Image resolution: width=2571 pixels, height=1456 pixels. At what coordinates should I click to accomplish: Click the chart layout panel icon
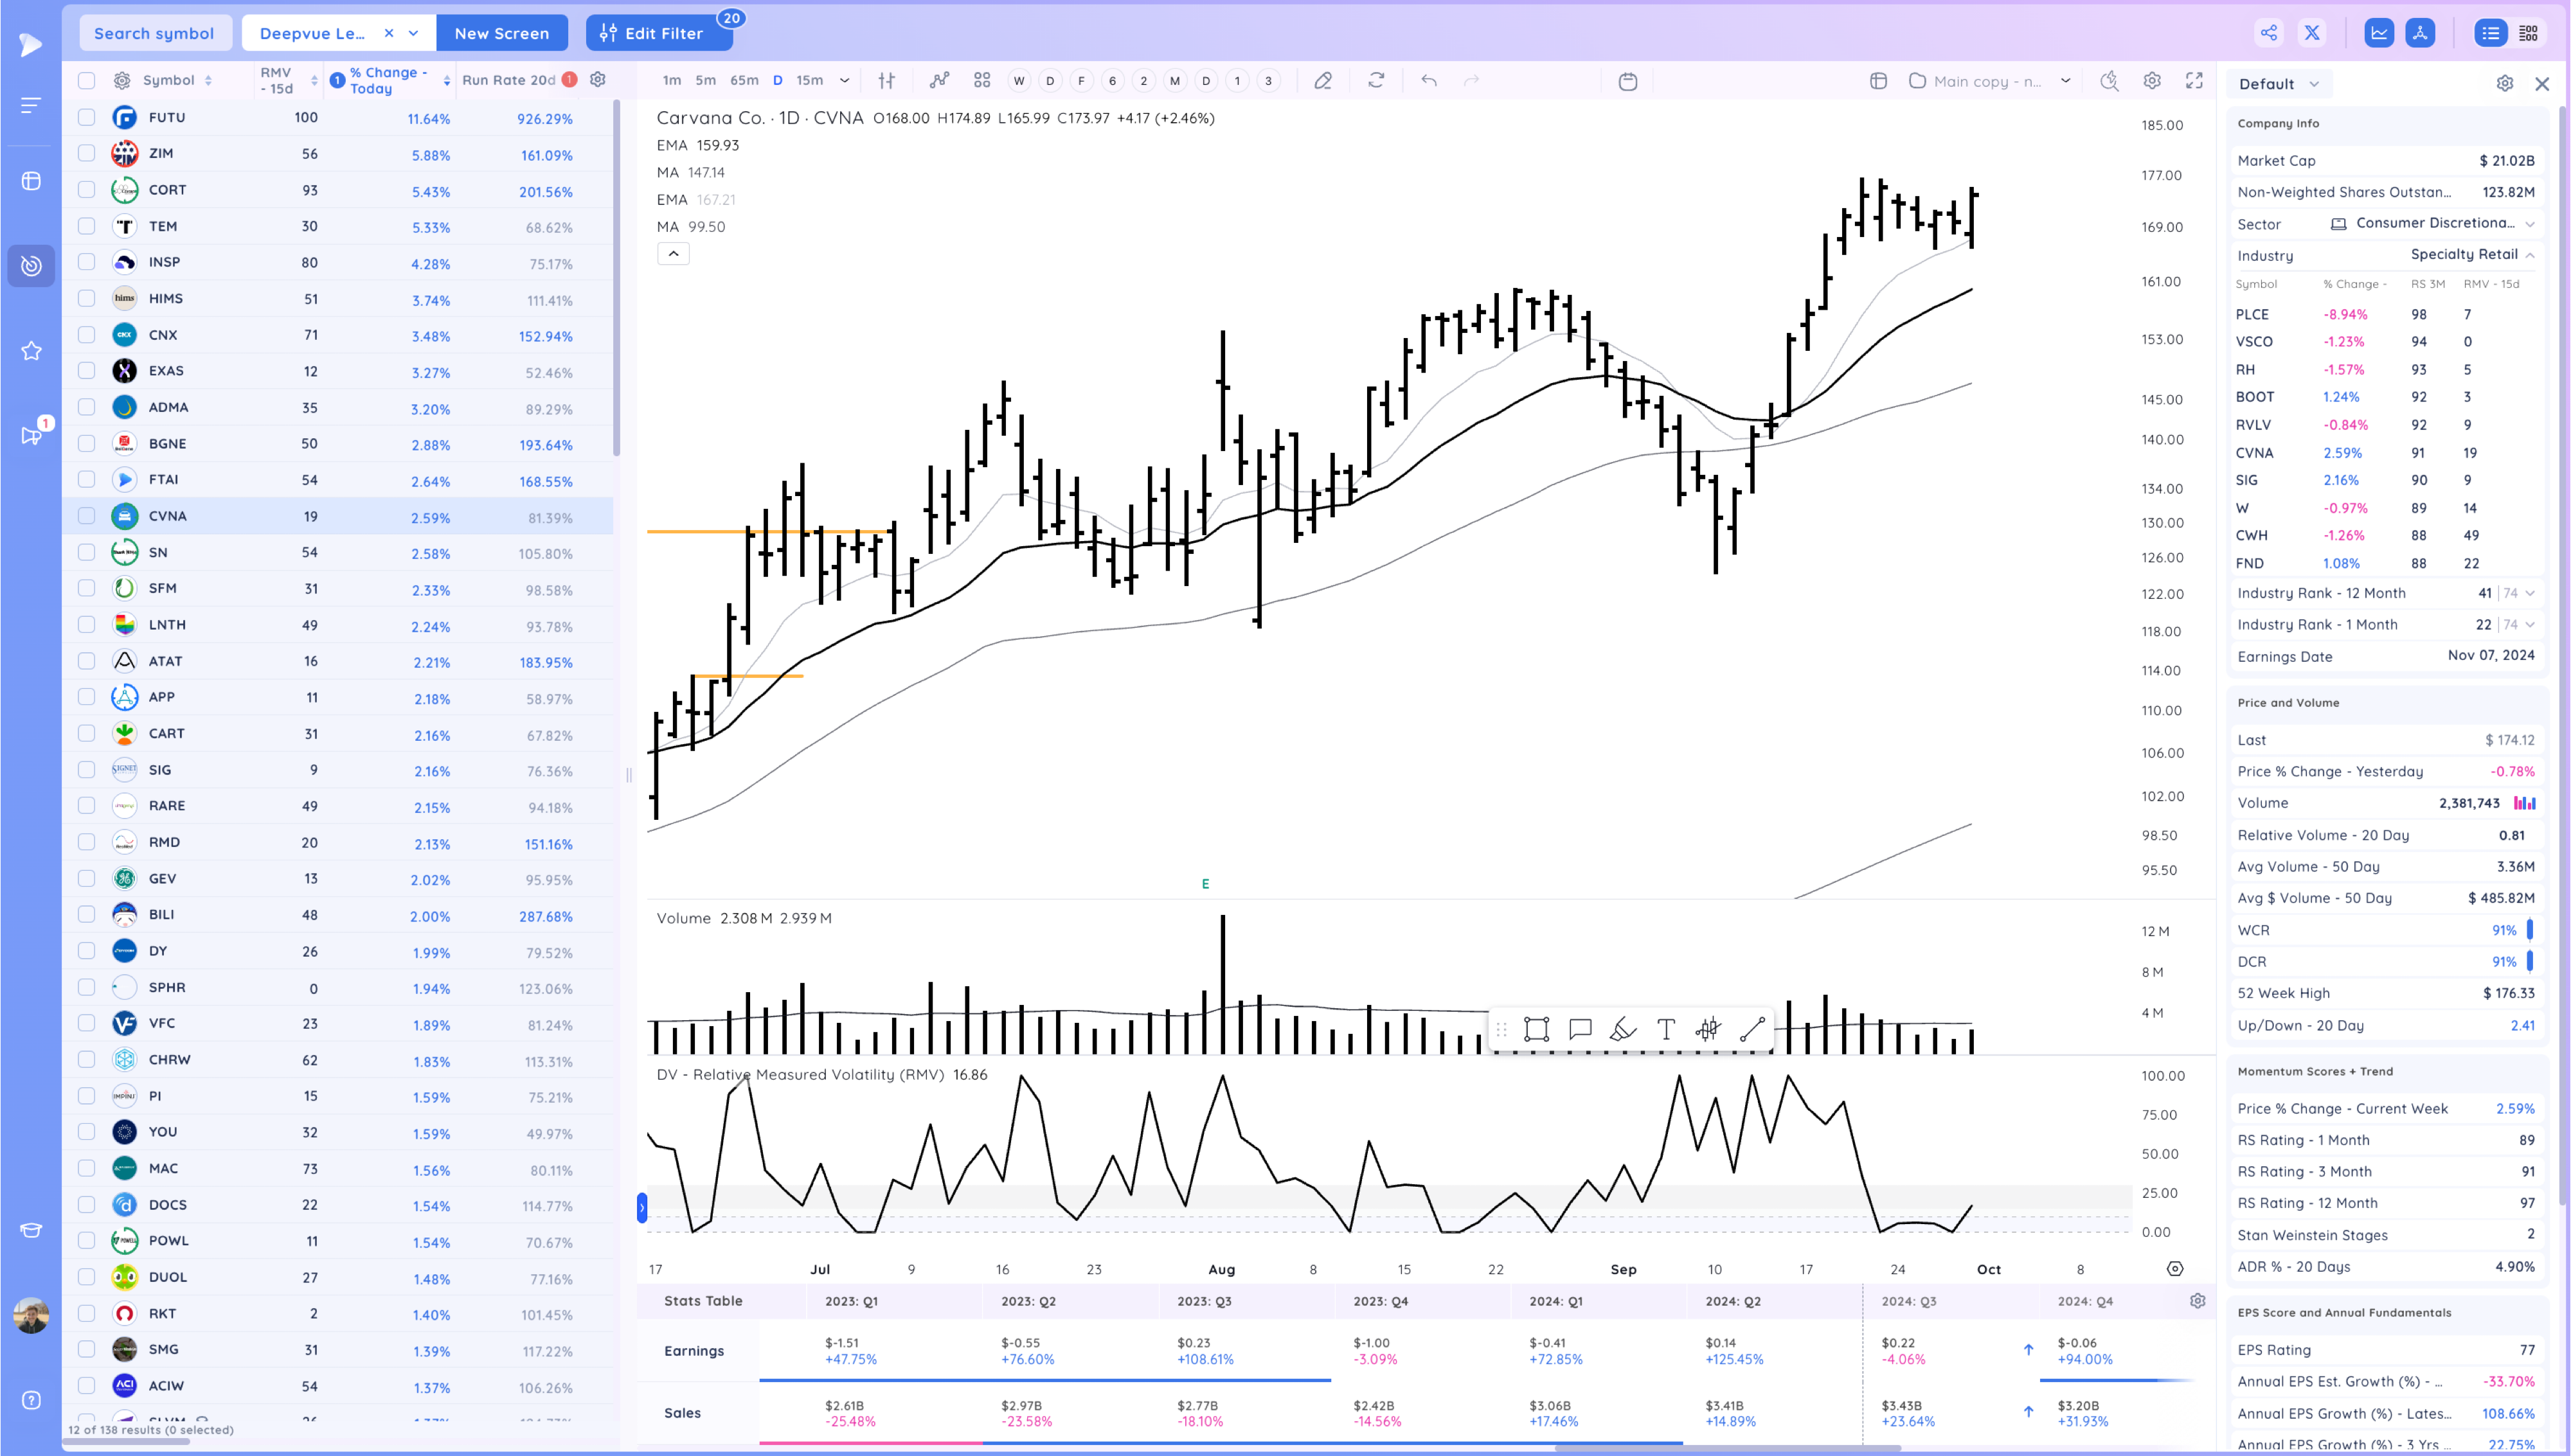pos(1878,81)
